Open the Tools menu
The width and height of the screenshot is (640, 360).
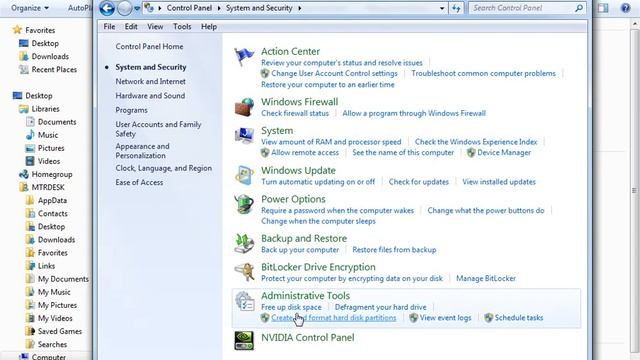[182, 27]
